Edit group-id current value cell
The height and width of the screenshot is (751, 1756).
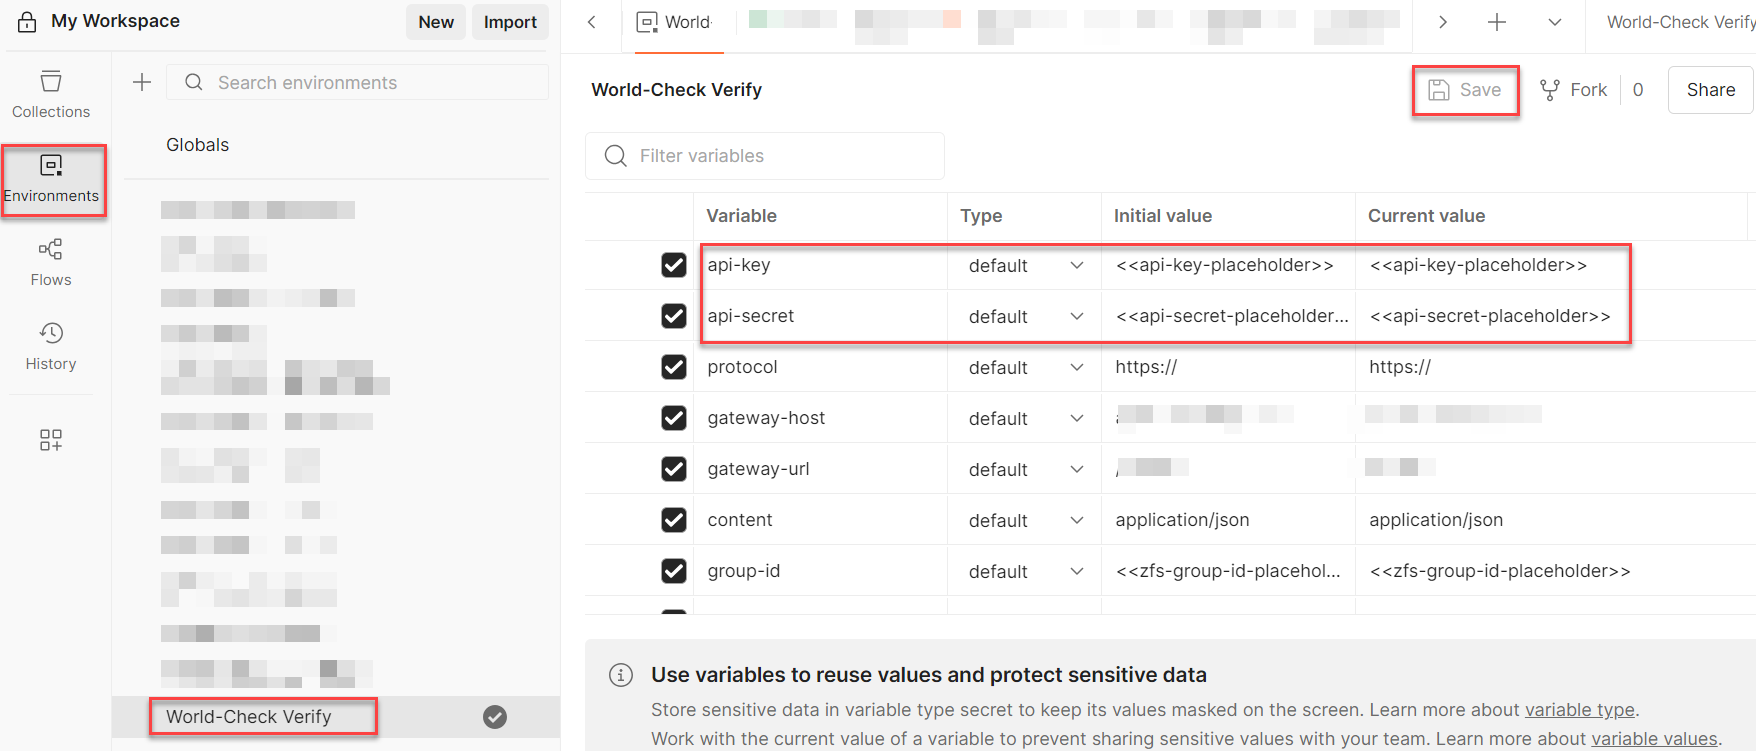(x=1500, y=571)
